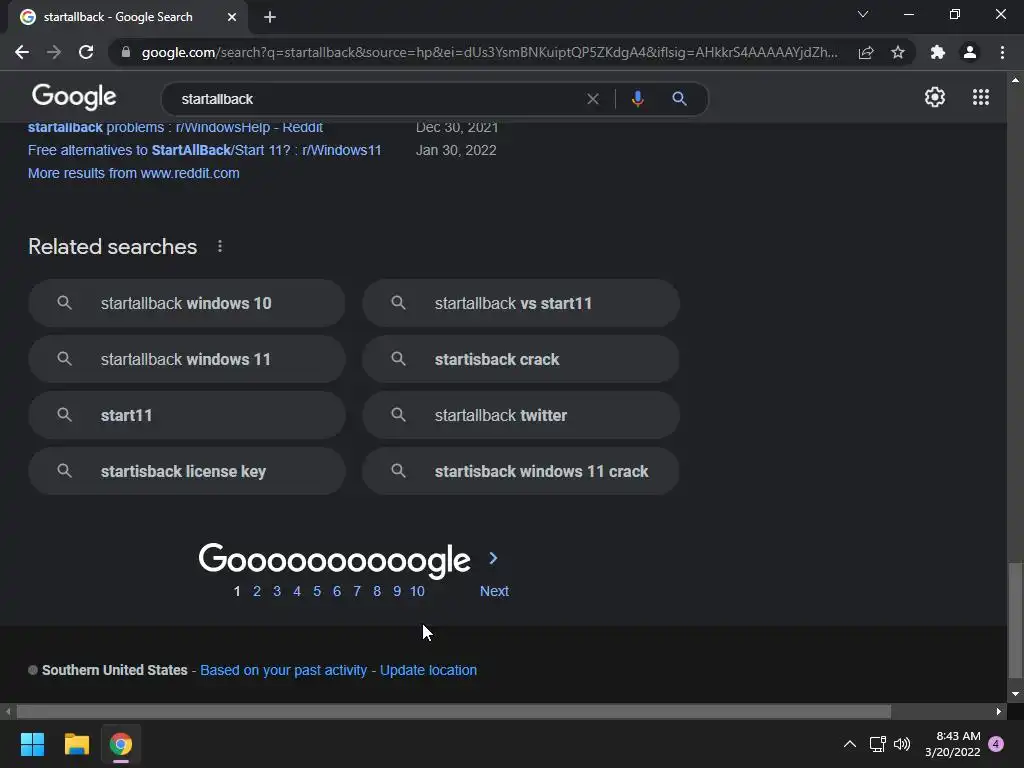View site info via the lock icon
Image resolution: width=1024 pixels, height=768 pixels.
coord(126,52)
